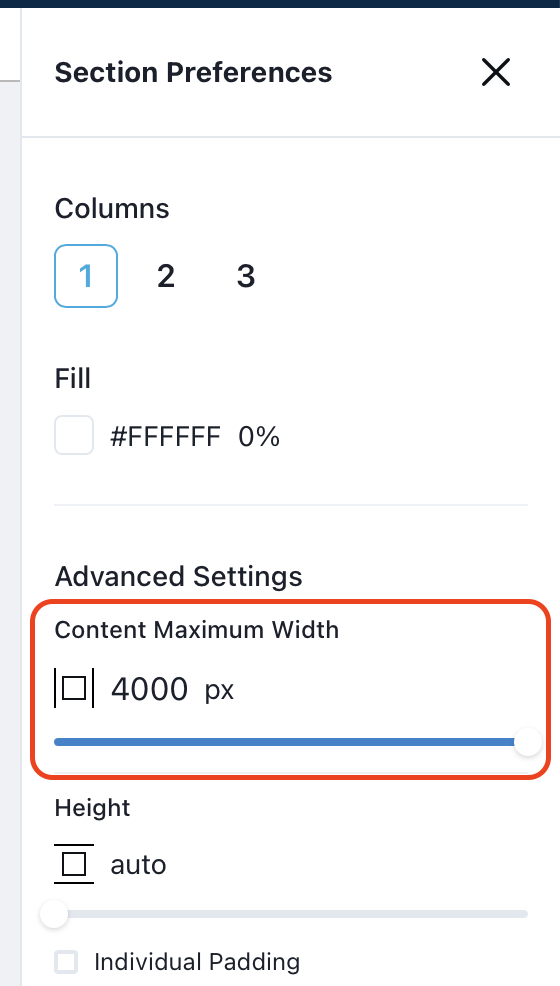Click the Content Maximum Width slider handle
The image size is (560, 986).
click(528, 742)
